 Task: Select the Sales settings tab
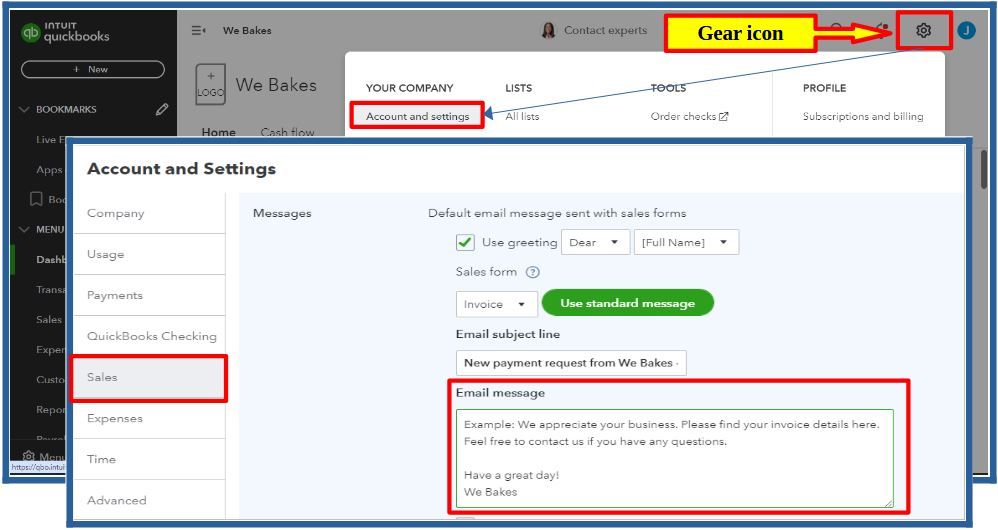point(150,377)
